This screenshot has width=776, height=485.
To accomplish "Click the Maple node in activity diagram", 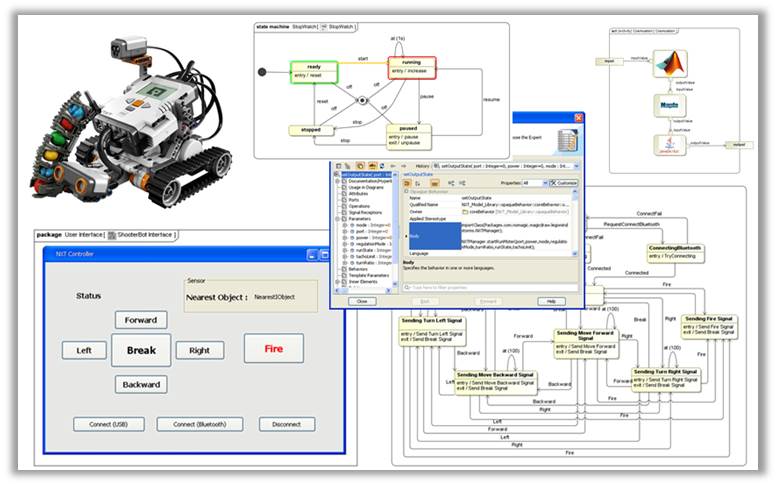I will [x=670, y=105].
